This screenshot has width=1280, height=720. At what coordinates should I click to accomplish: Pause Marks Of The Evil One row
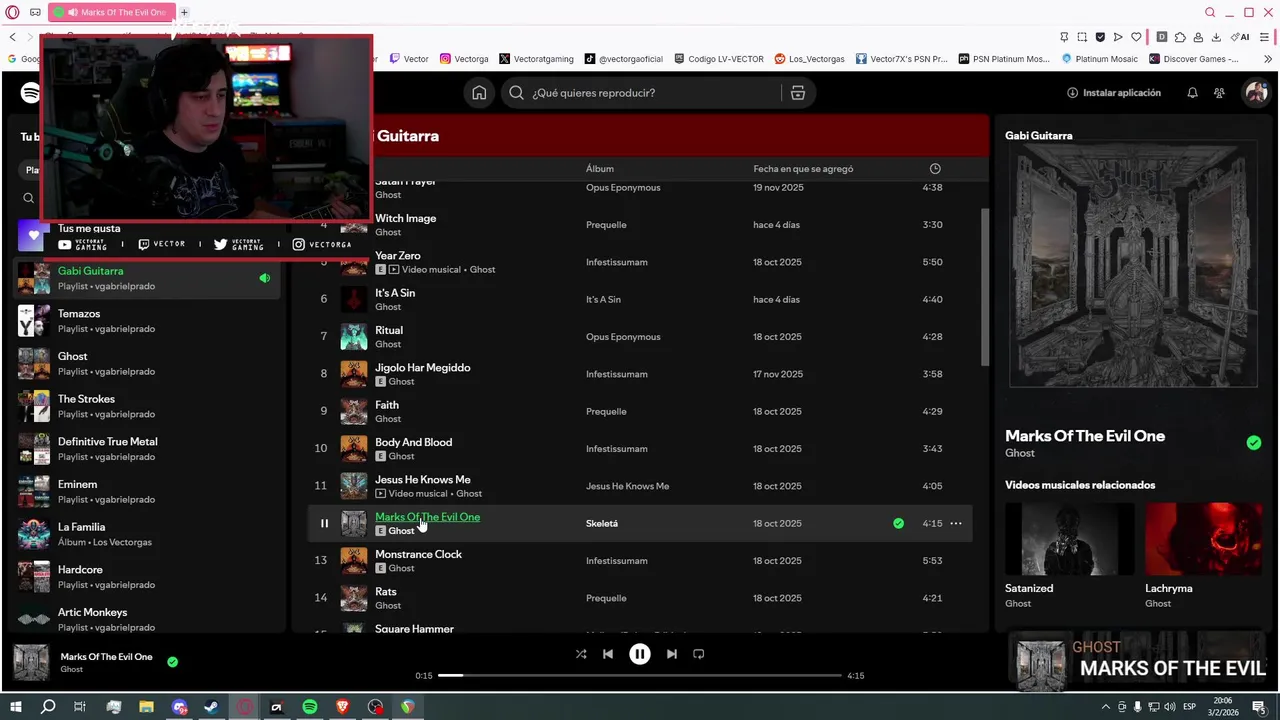[x=324, y=523]
